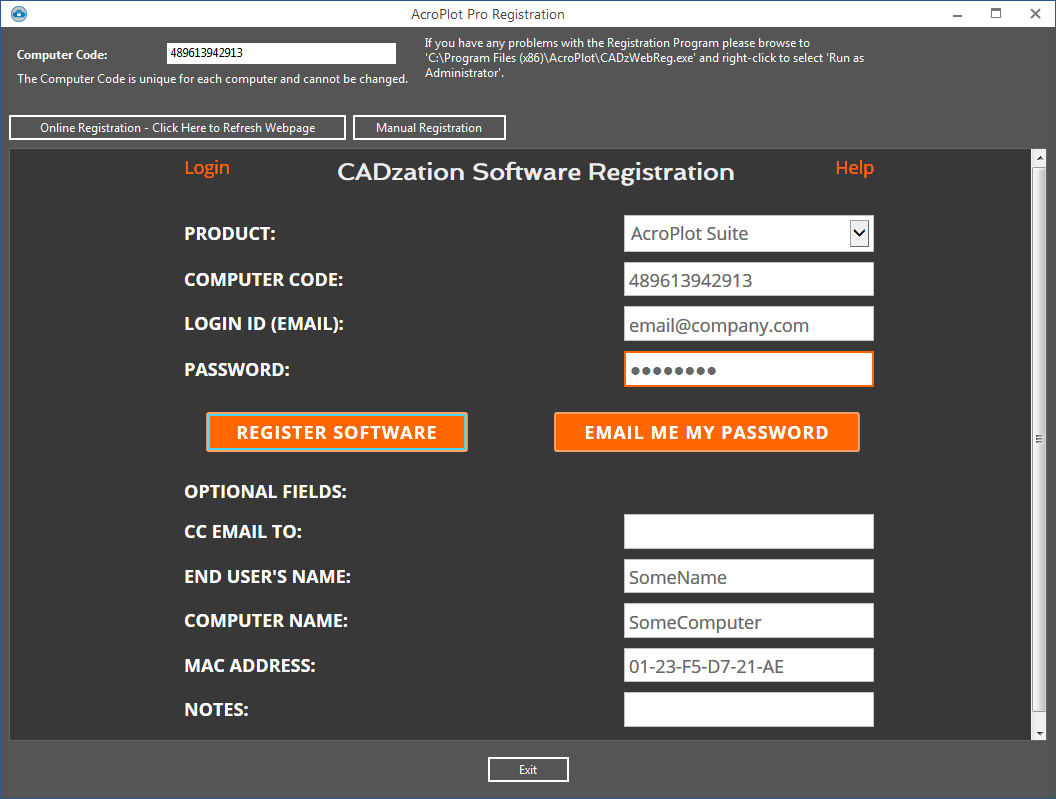1056x799 pixels.
Task: Maximize the AcroPlot Pro Registration window
Action: point(996,13)
